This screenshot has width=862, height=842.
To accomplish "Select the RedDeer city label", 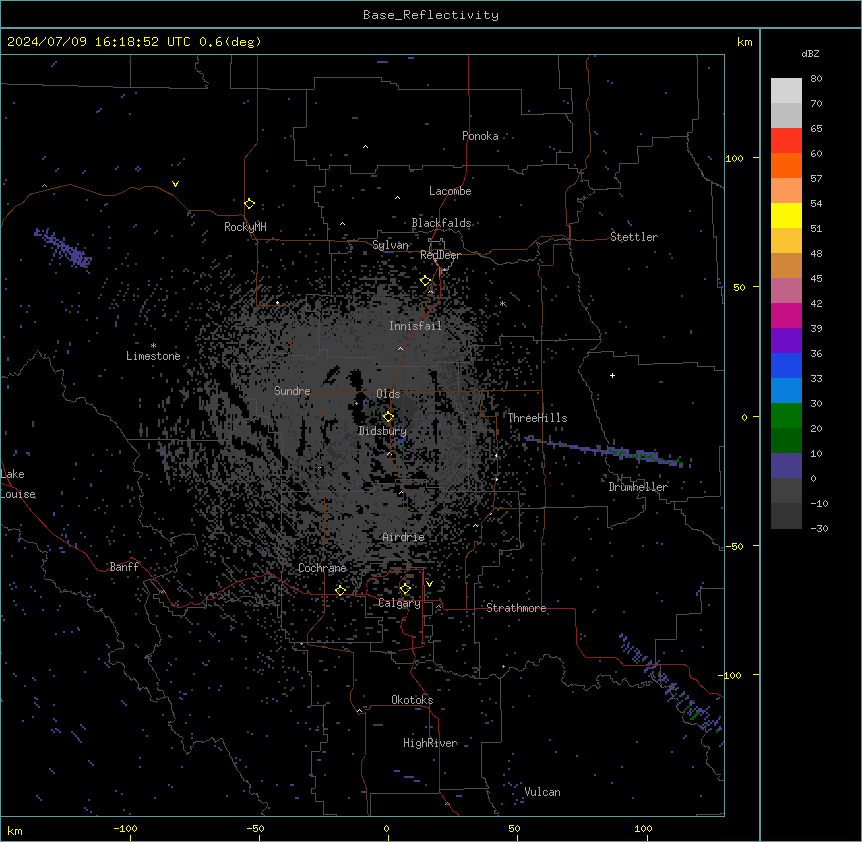I will coord(440,255).
